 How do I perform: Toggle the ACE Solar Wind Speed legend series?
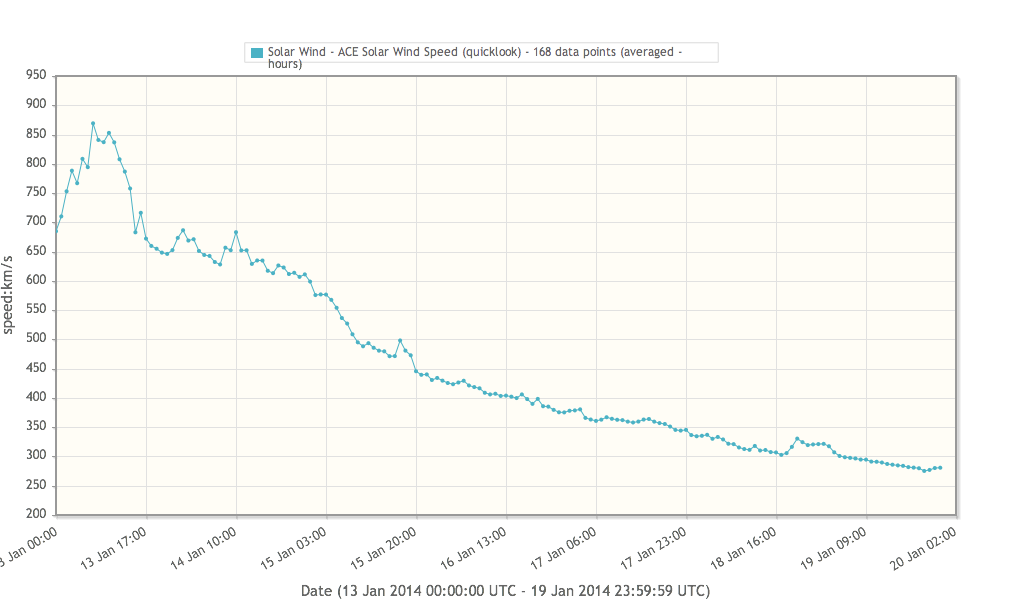click(x=475, y=53)
